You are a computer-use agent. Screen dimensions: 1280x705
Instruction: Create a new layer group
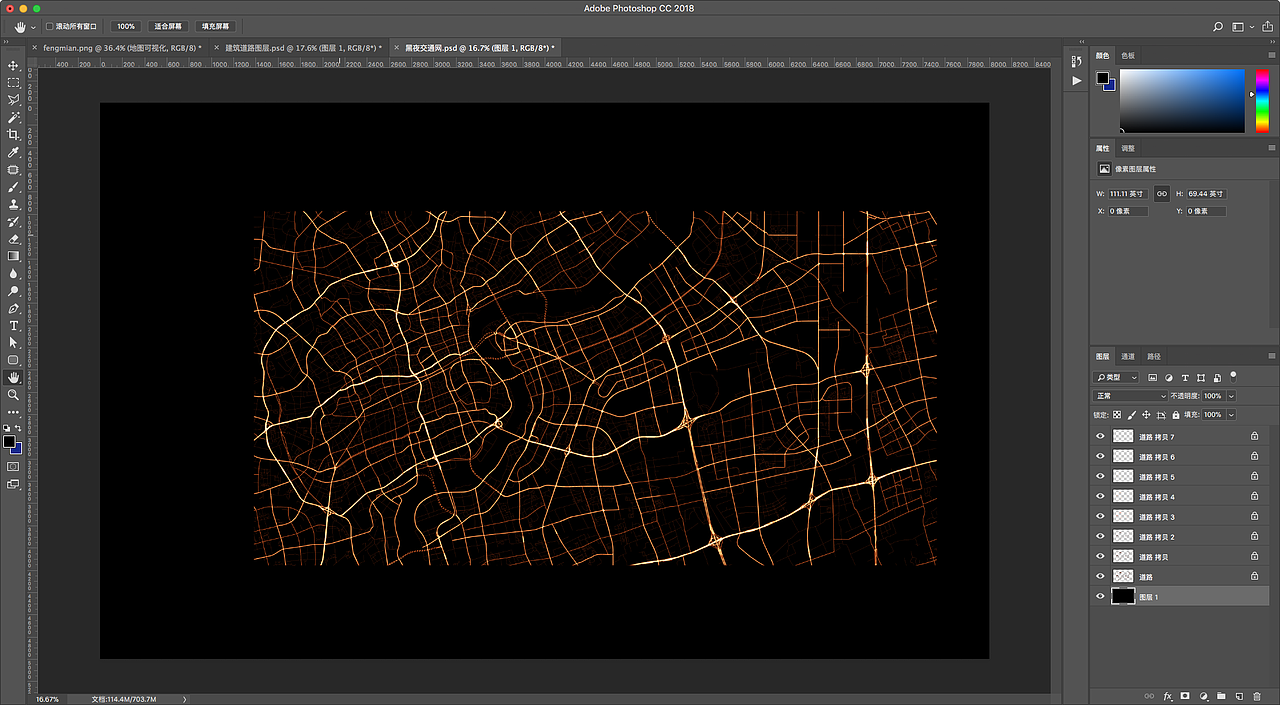click(1221, 696)
